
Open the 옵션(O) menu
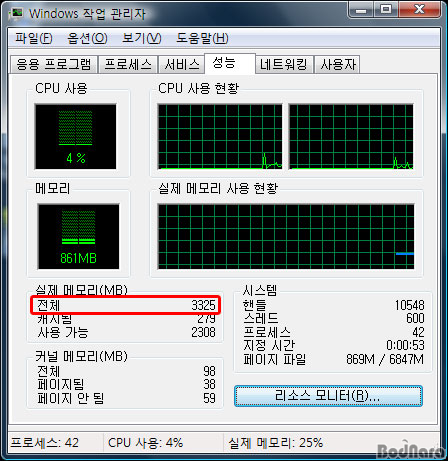pyautogui.click(x=87, y=38)
